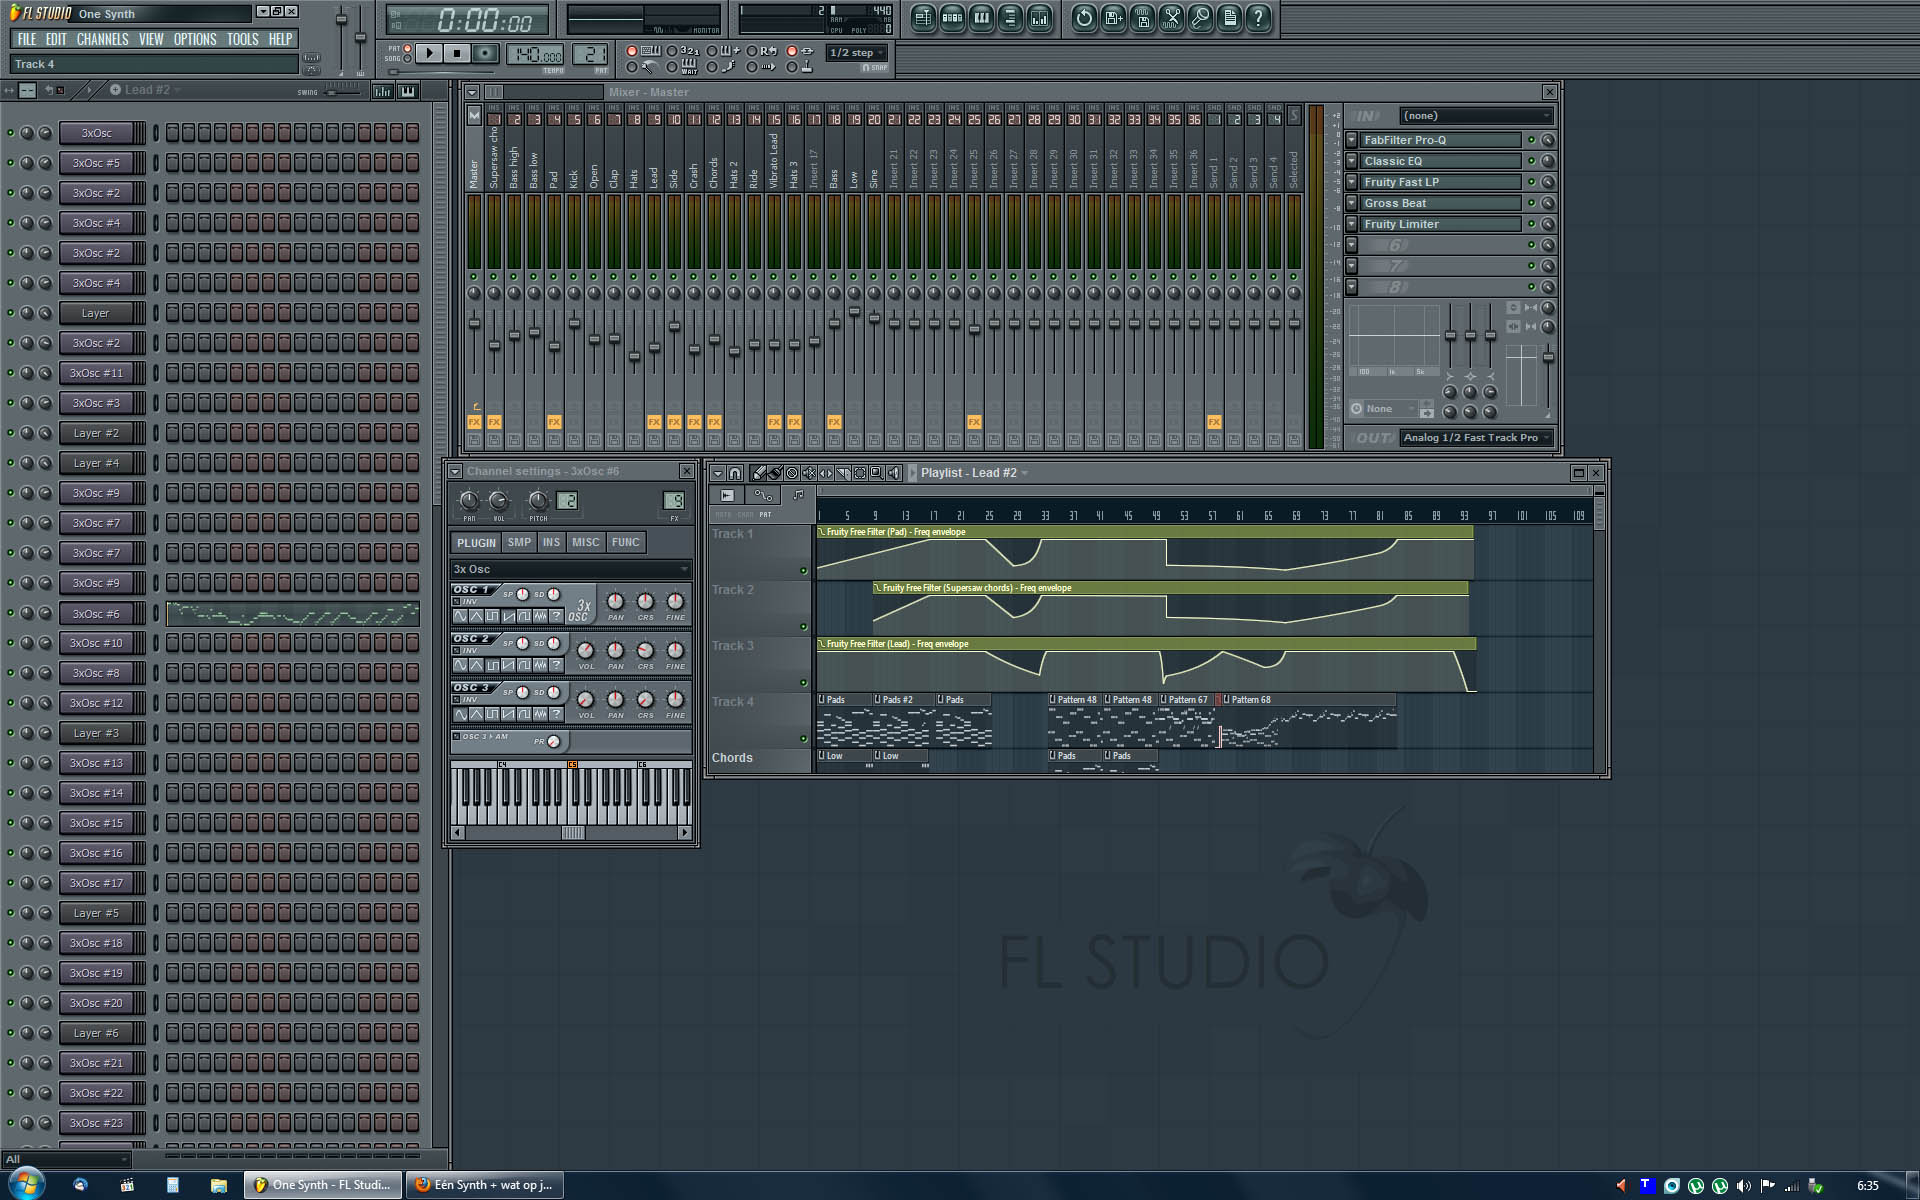Open the Playlist window from the toolbar
This screenshot has height=1200, width=1920.
923,18
